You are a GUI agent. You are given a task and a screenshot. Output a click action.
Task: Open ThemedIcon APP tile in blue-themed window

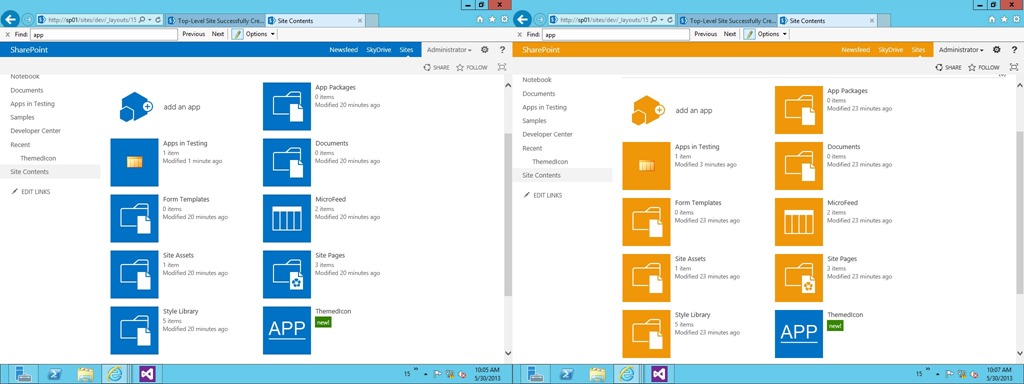pyautogui.click(x=287, y=330)
